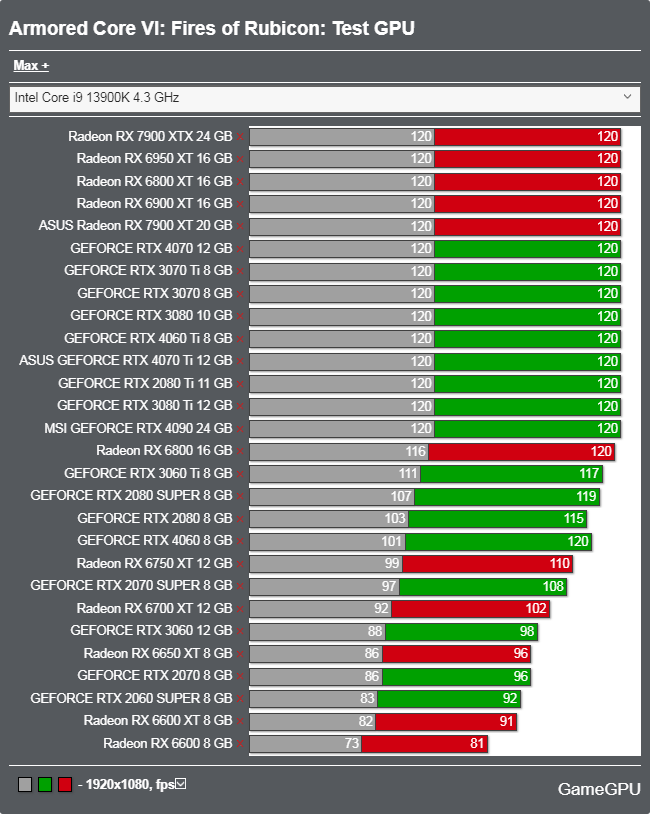Remove GEFORCE RTX 3070 8 GB row
650x814 pixels.
pyautogui.click(x=240, y=294)
